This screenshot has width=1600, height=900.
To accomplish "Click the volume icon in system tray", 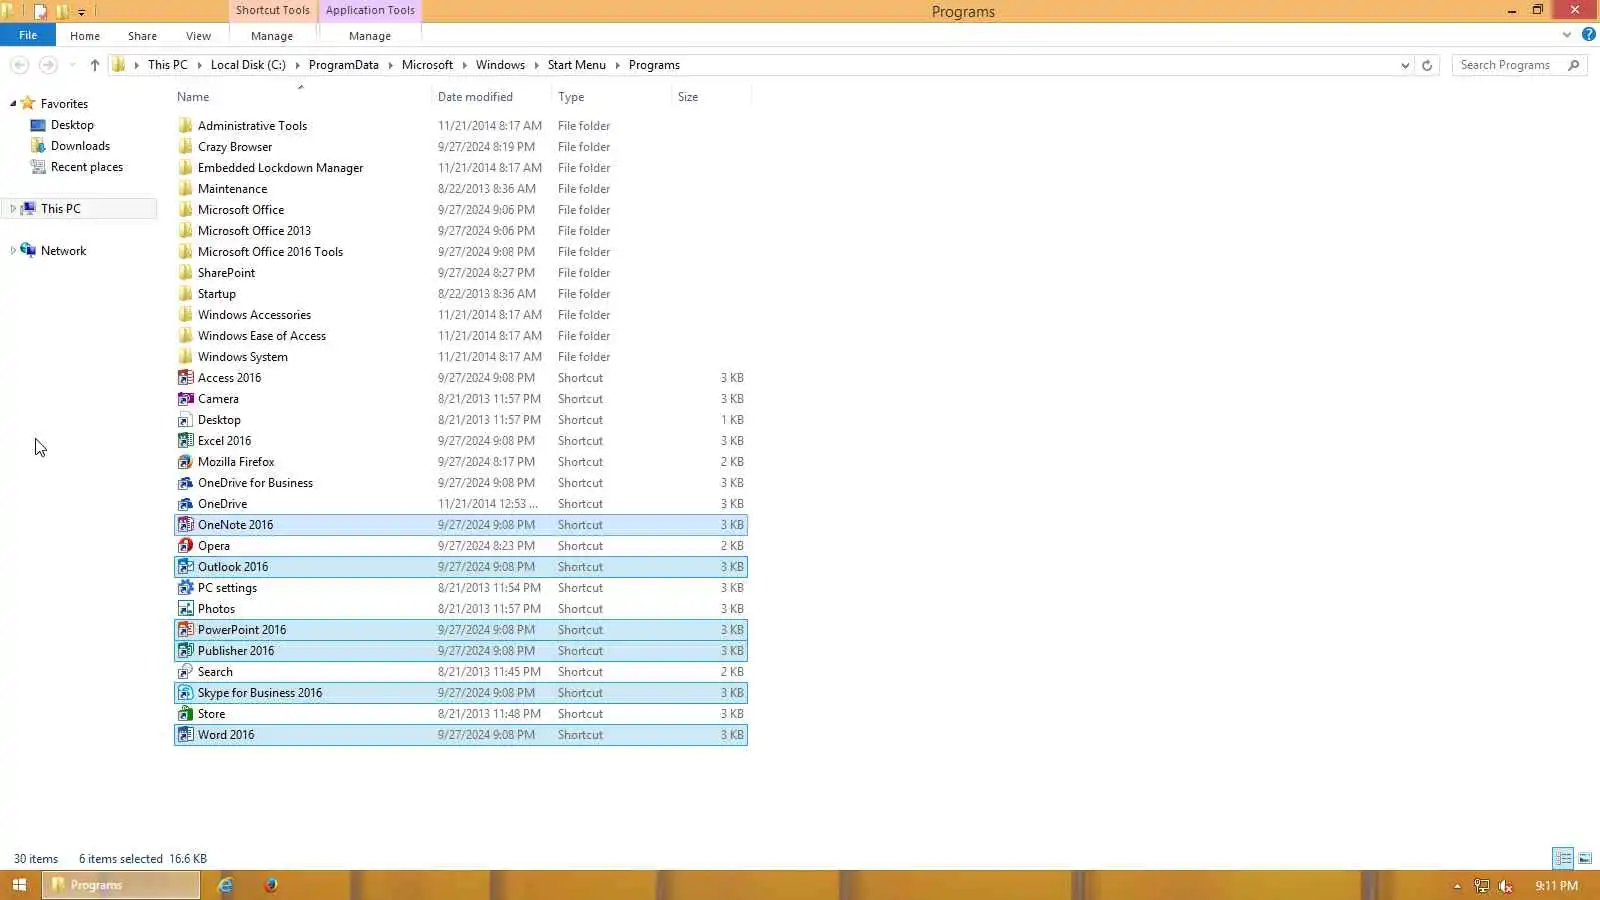I will (x=1506, y=886).
